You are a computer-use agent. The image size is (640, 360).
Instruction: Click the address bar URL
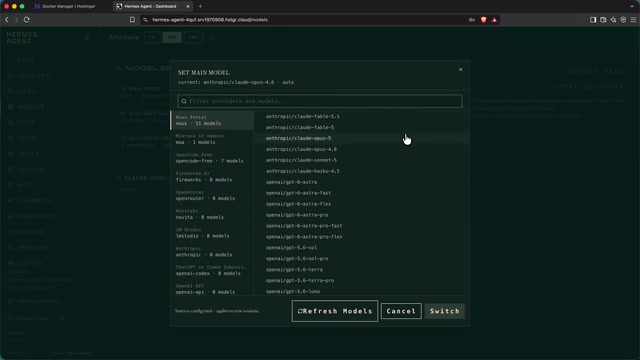[210, 20]
